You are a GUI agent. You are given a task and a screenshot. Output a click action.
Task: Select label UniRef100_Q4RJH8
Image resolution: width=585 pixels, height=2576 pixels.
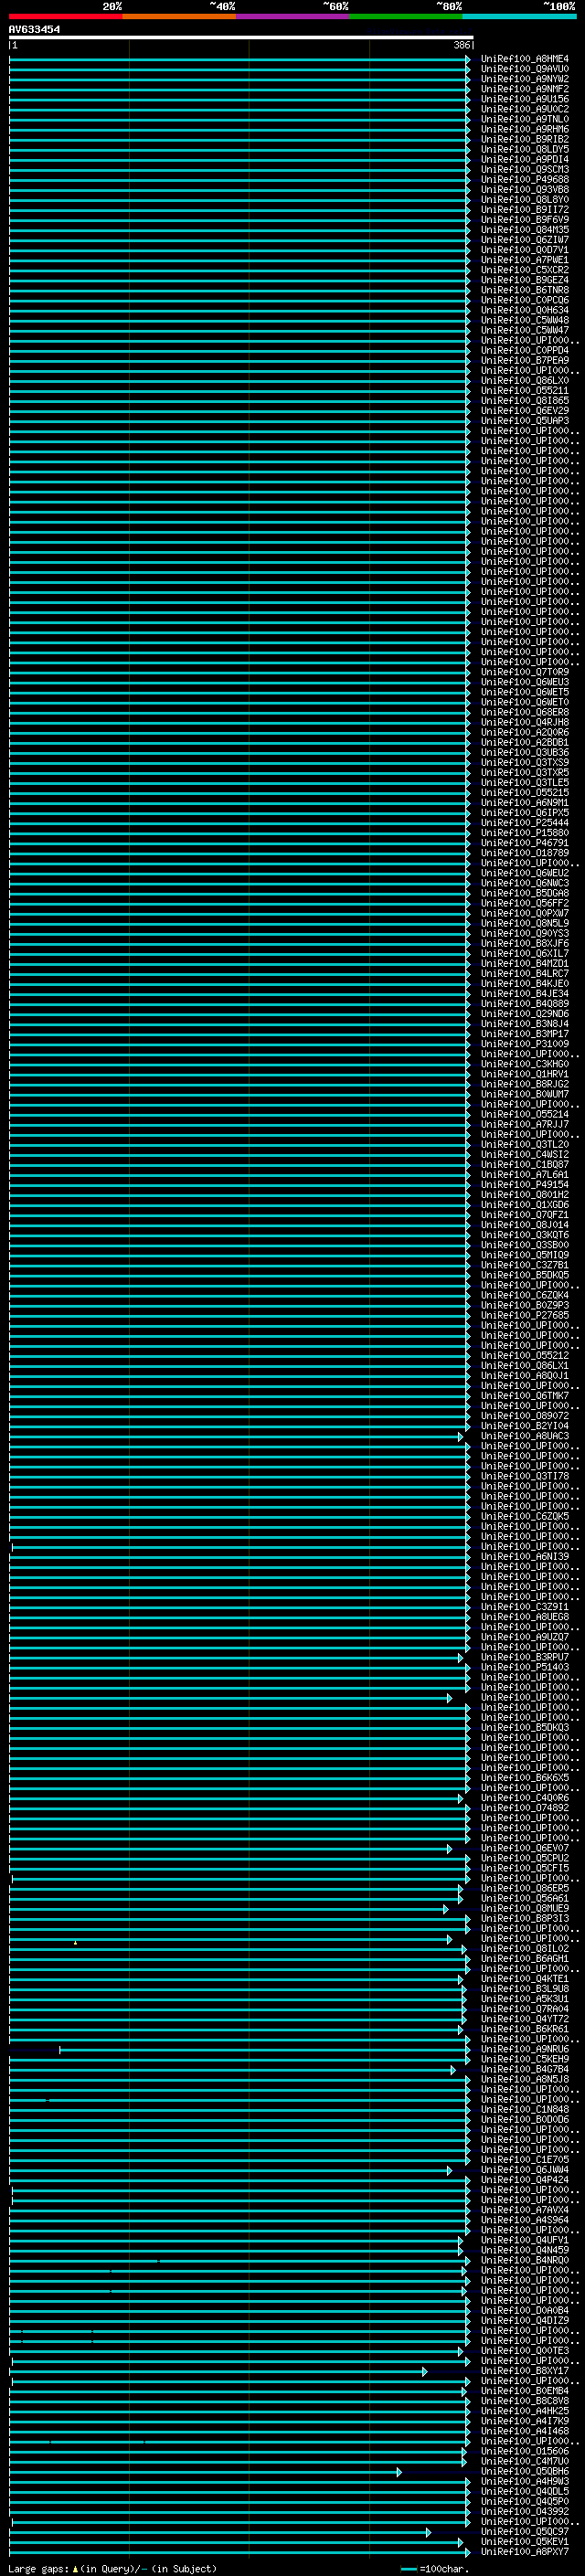pyautogui.click(x=524, y=722)
